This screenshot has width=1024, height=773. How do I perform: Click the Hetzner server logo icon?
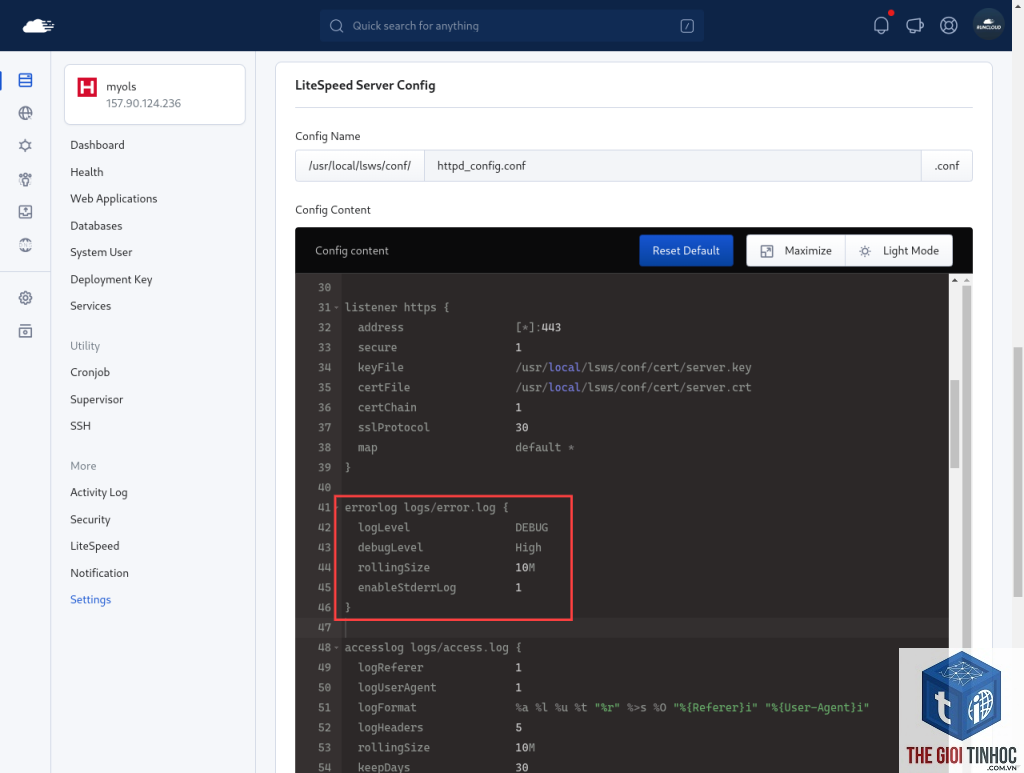[x=87, y=87]
